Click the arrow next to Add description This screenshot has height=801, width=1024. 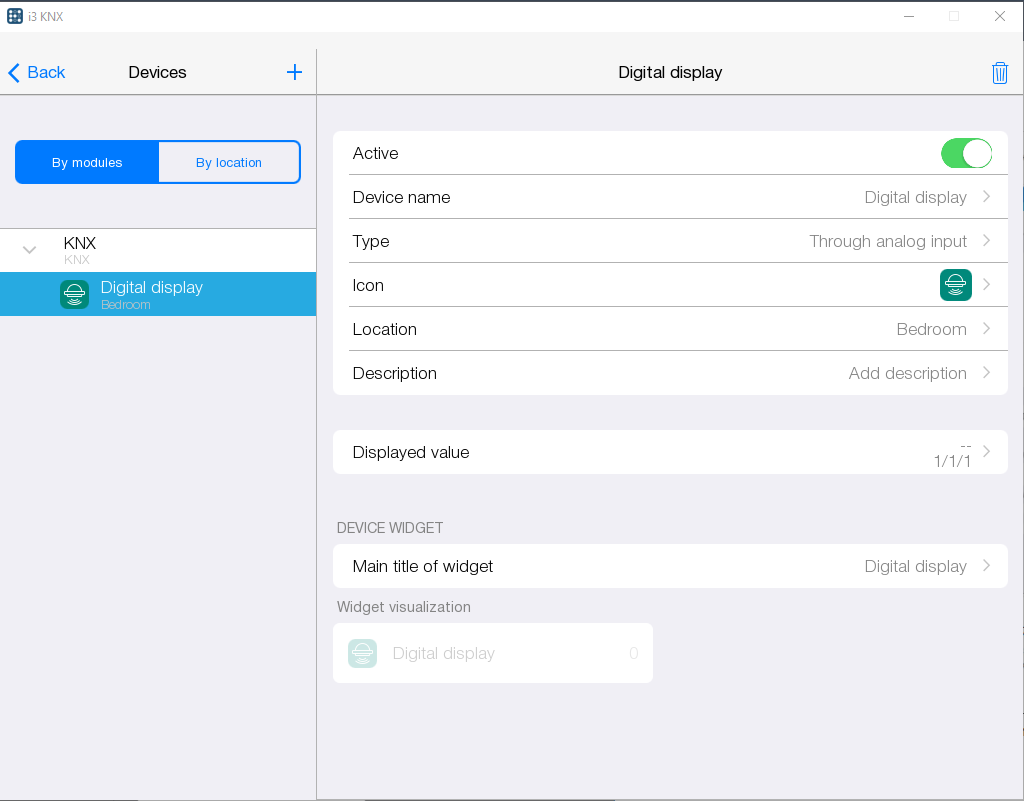click(x=988, y=373)
